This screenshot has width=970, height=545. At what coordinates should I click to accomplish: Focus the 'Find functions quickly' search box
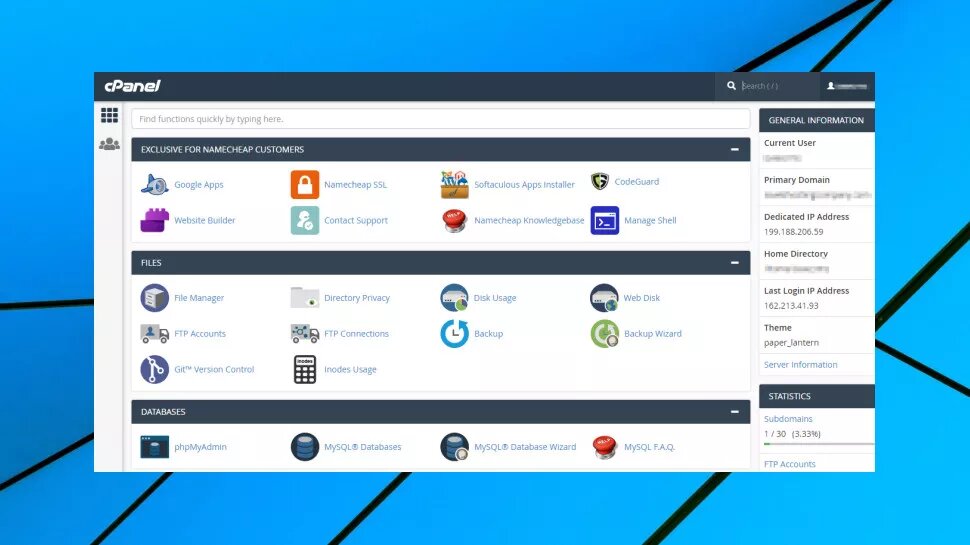coord(440,119)
